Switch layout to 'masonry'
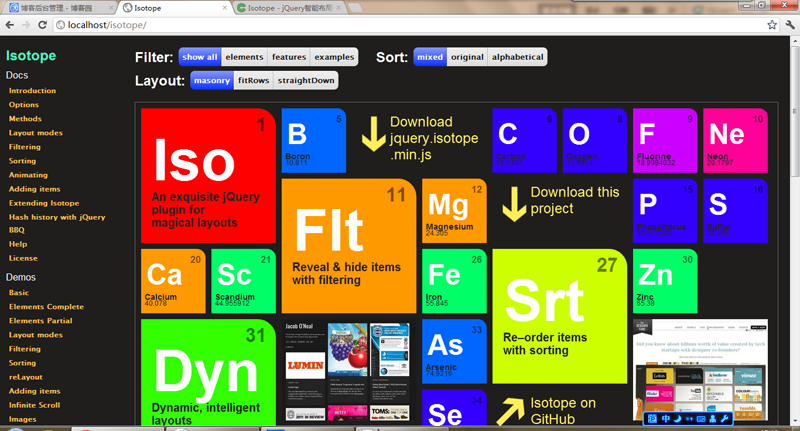This screenshot has height=431, width=800. tap(212, 81)
